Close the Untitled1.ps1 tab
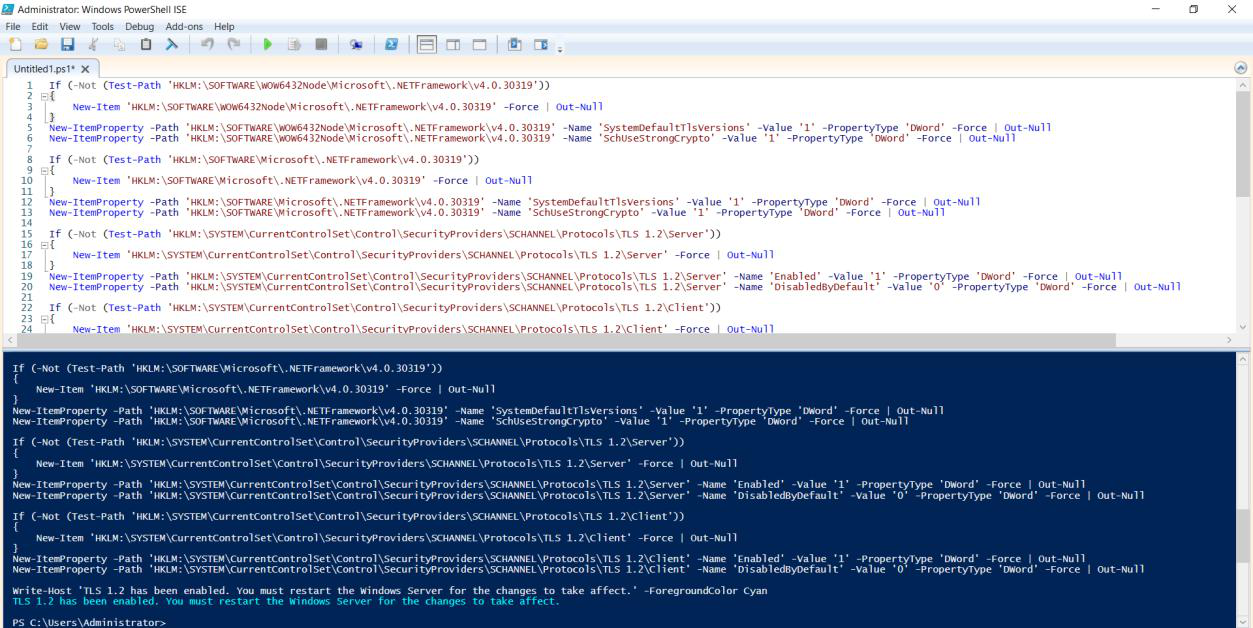 click(85, 69)
